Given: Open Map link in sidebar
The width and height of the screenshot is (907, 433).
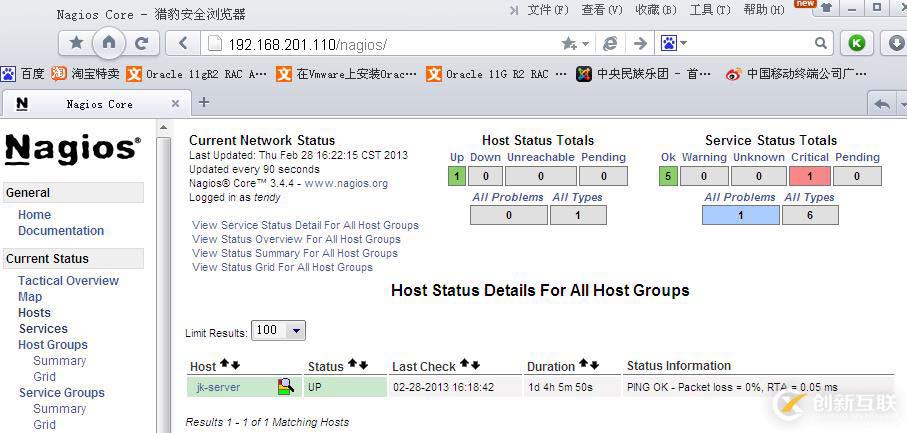Looking at the screenshot, I should pos(30,297).
